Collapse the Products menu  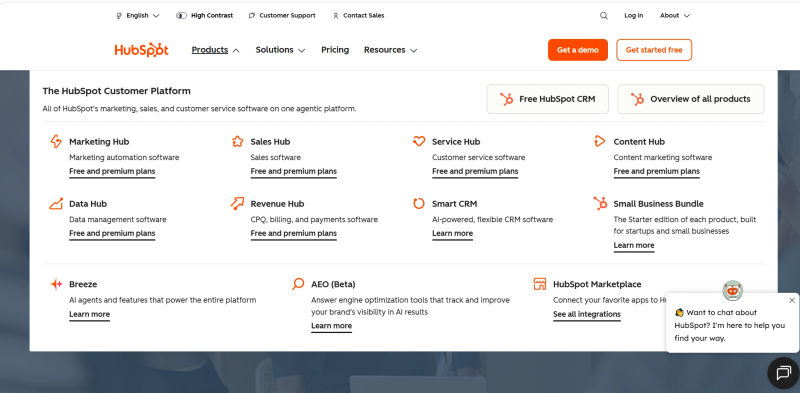[x=215, y=50]
